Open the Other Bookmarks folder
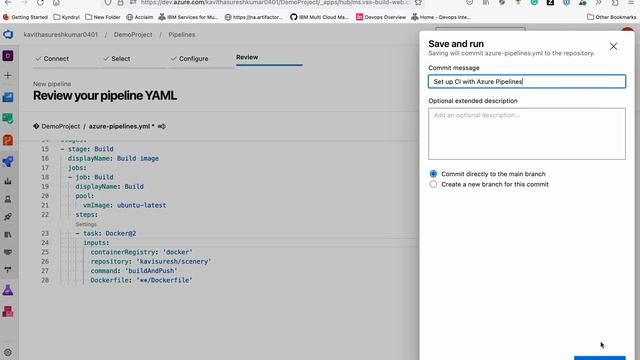 (611, 17)
